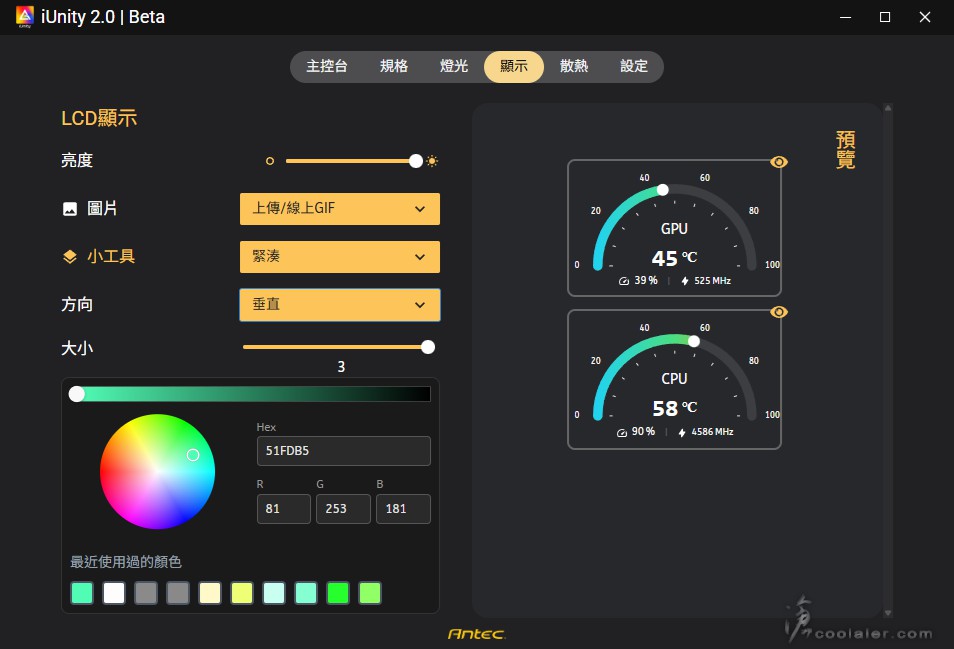The height and width of the screenshot is (649, 954).
Task: Click the Hex color input field
Action: point(343,451)
